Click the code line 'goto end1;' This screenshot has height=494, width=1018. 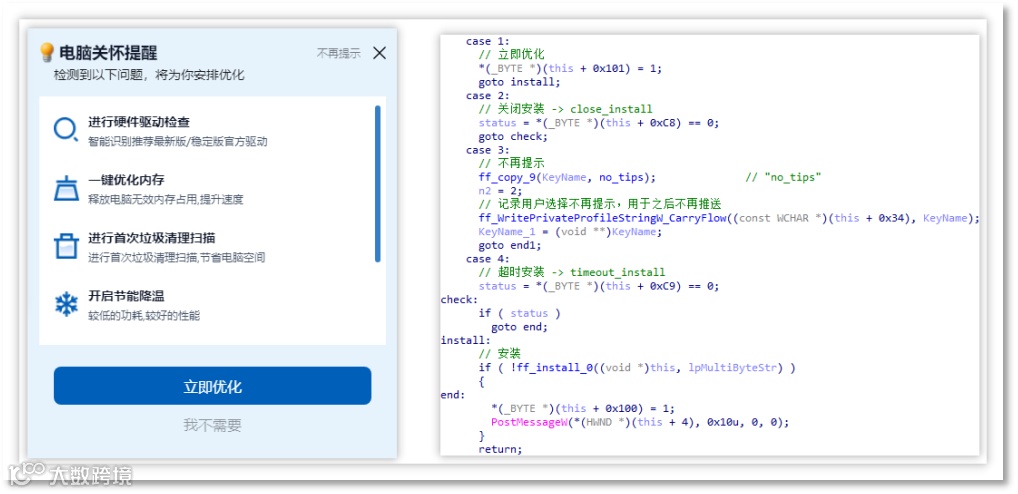pos(510,245)
